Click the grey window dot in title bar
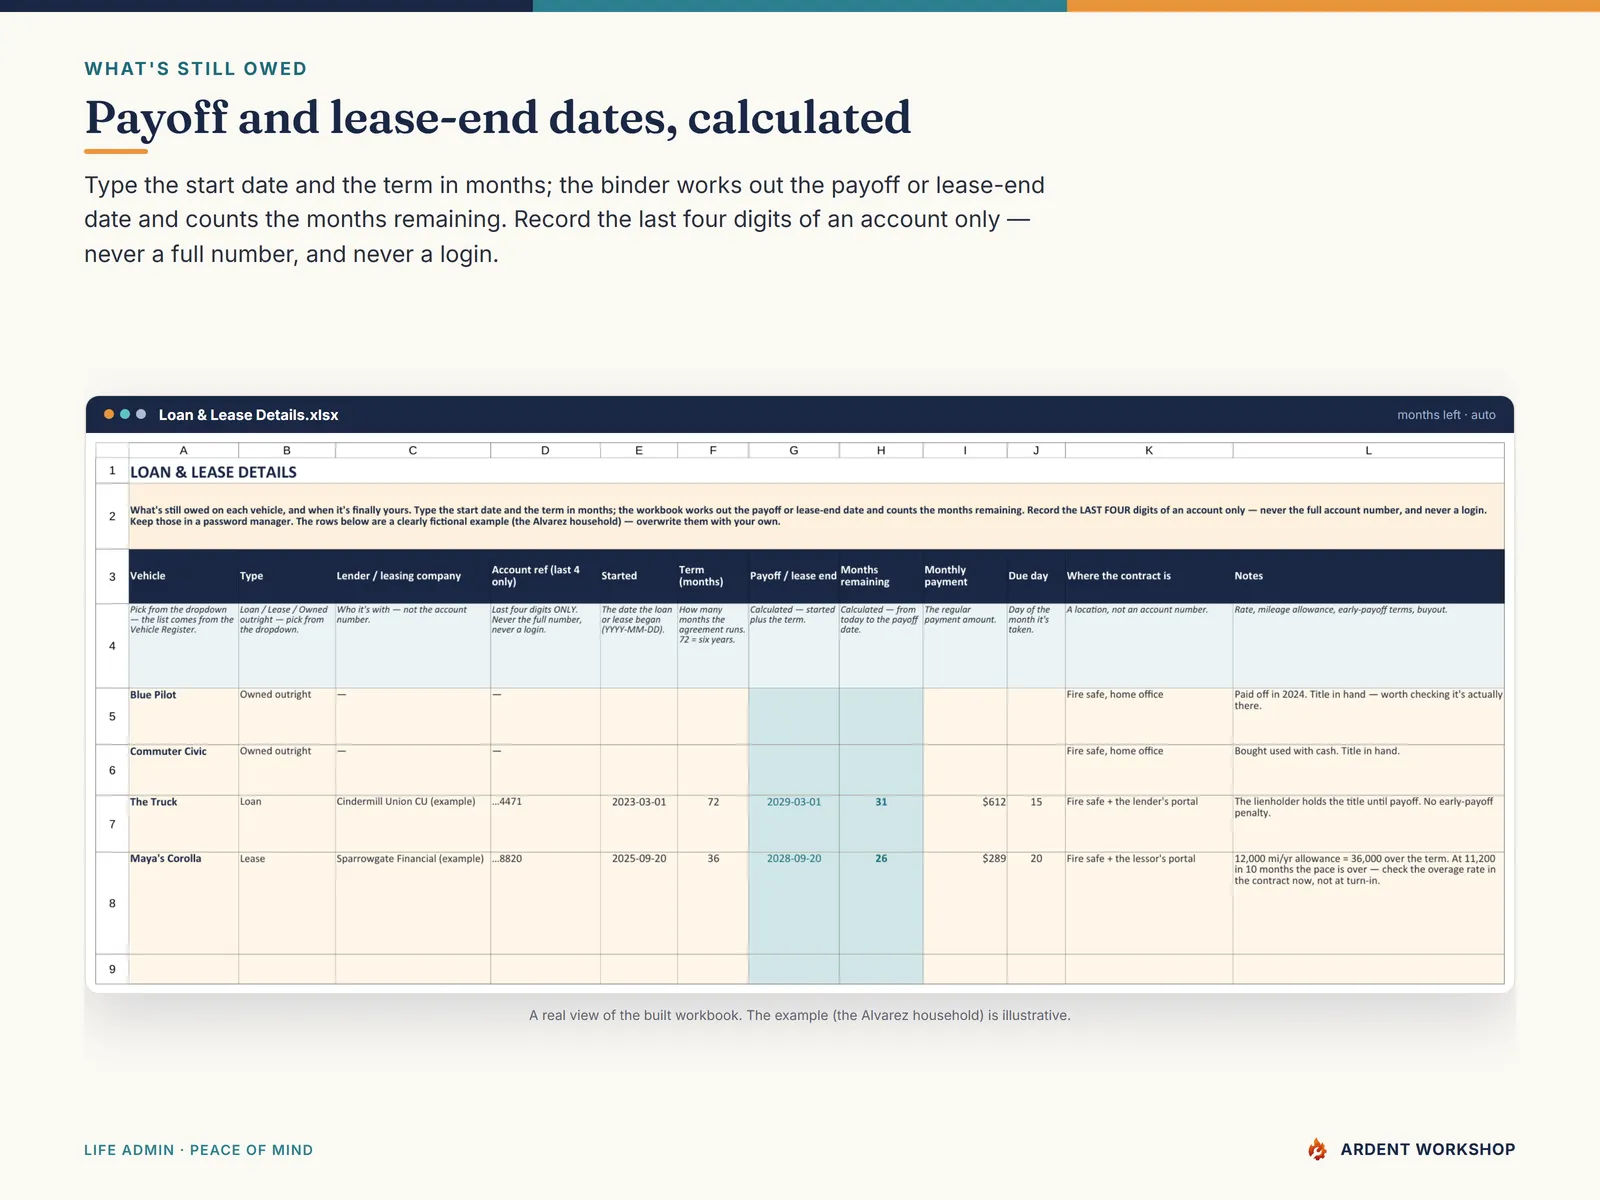 (x=141, y=414)
